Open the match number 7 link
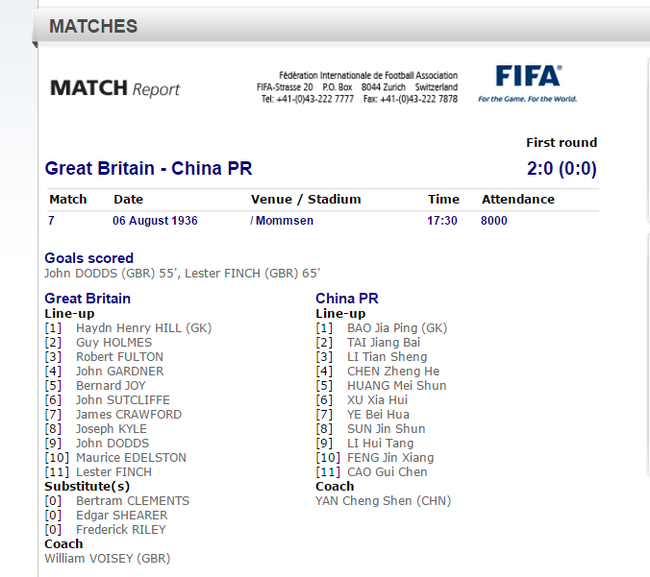Viewport: 650px width, 577px height. [x=52, y=220]
